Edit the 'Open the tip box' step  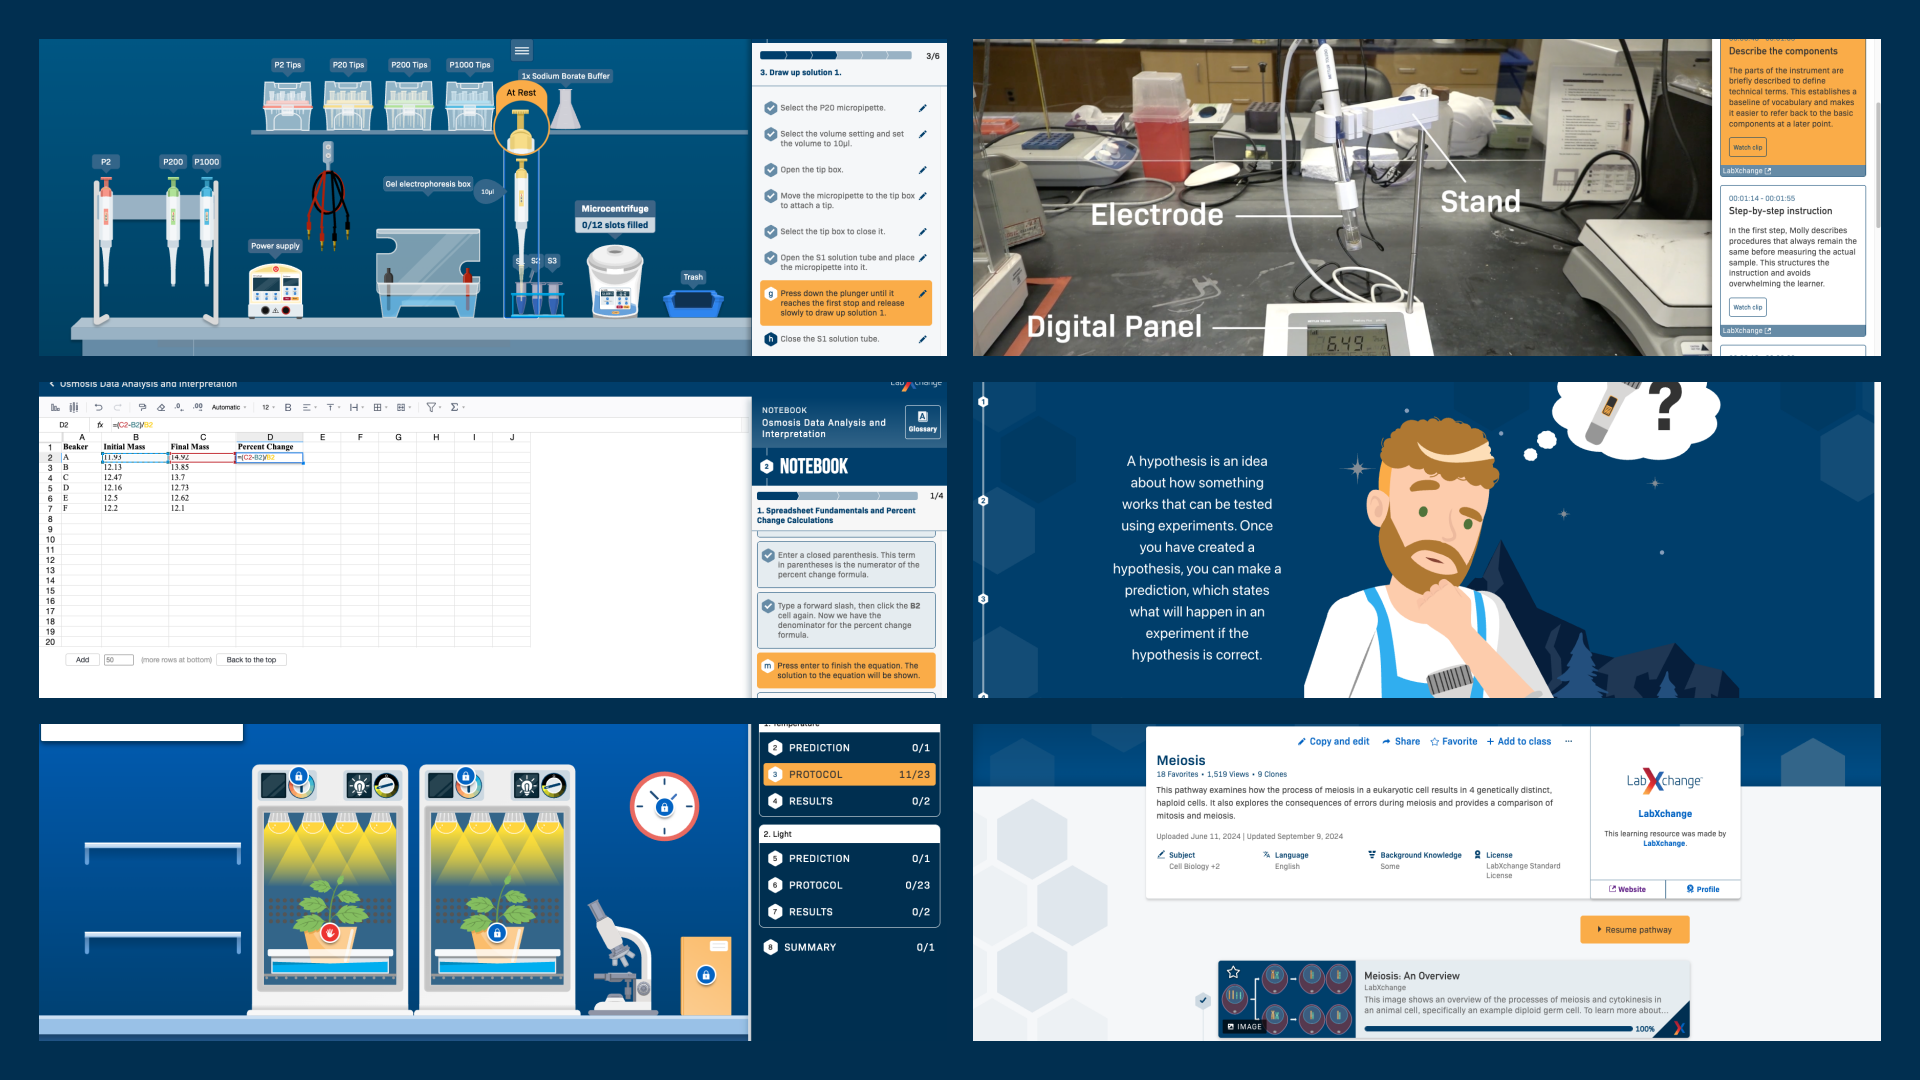pyautogui.click(x=922, y=170)
